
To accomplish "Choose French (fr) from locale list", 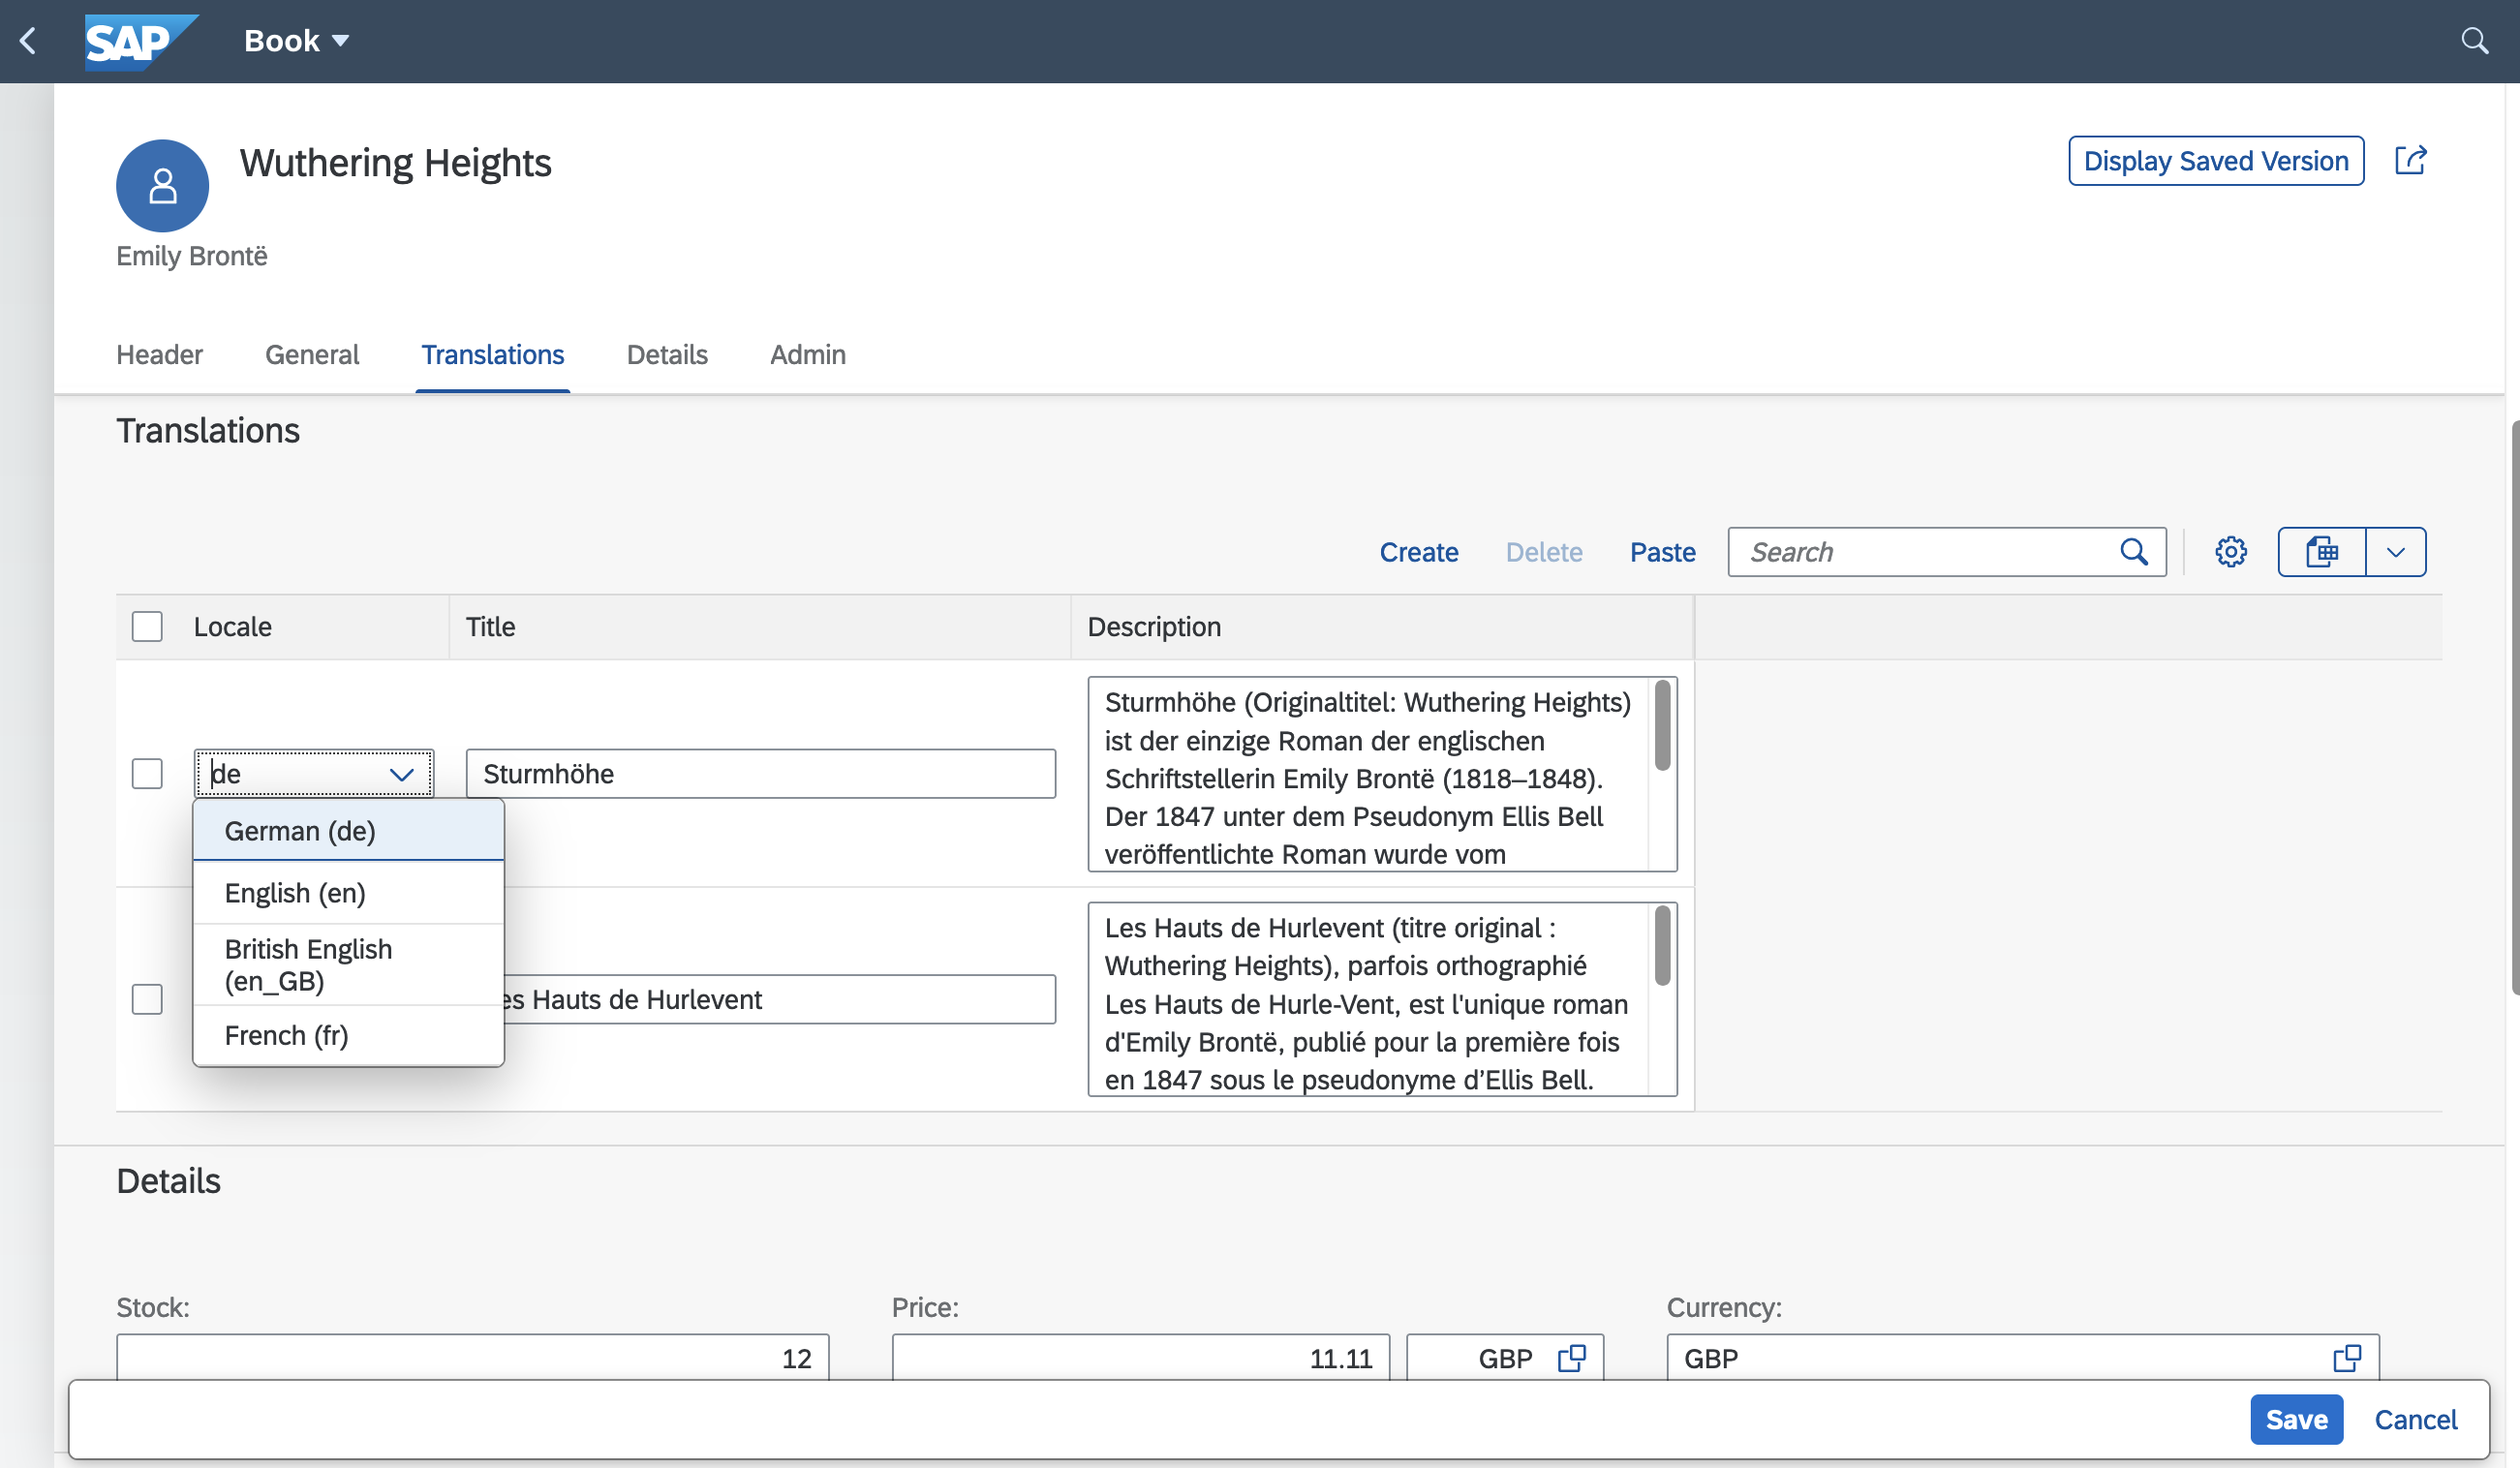I will pos(348,1035).
